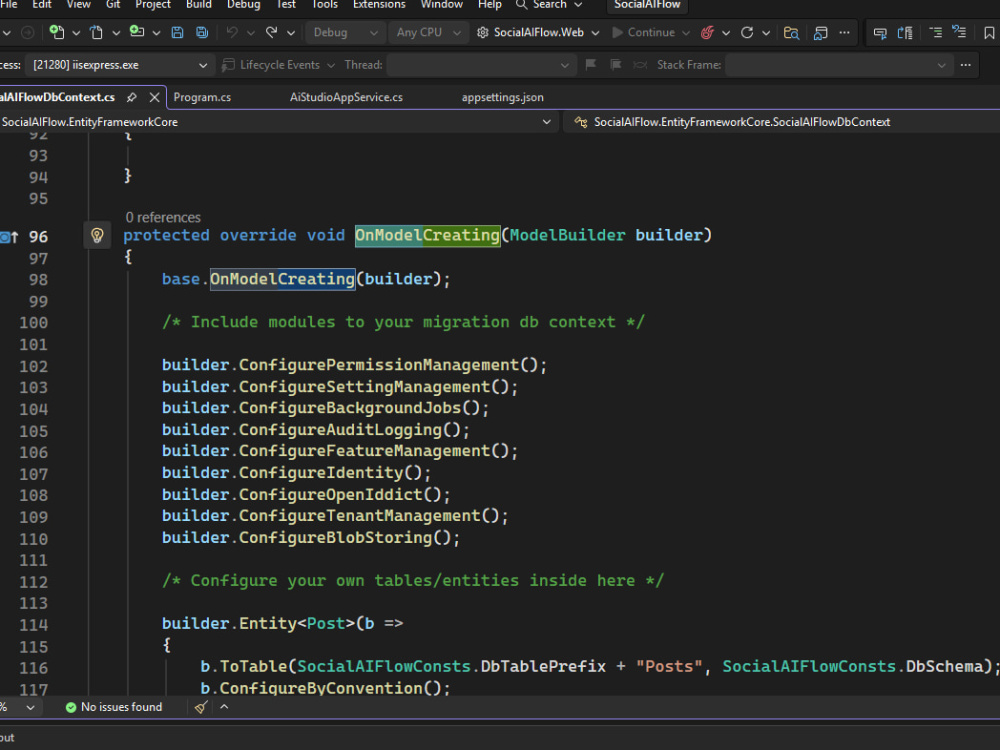Click the first thread flag icon
The width and height of the screenshot is (1000, 750).
[591, 65]
